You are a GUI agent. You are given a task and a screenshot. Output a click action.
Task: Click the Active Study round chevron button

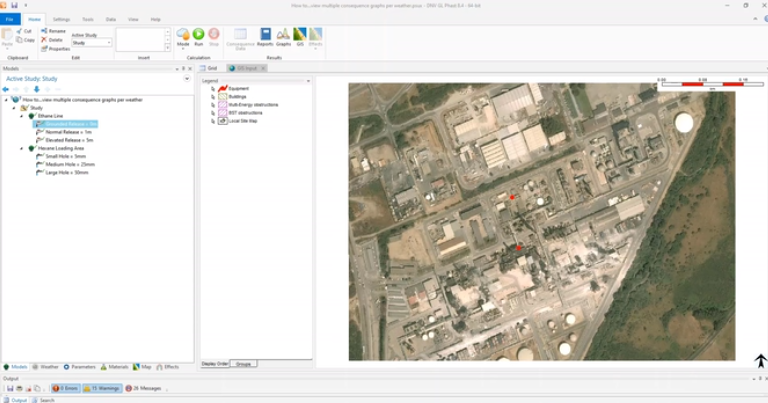187,79
